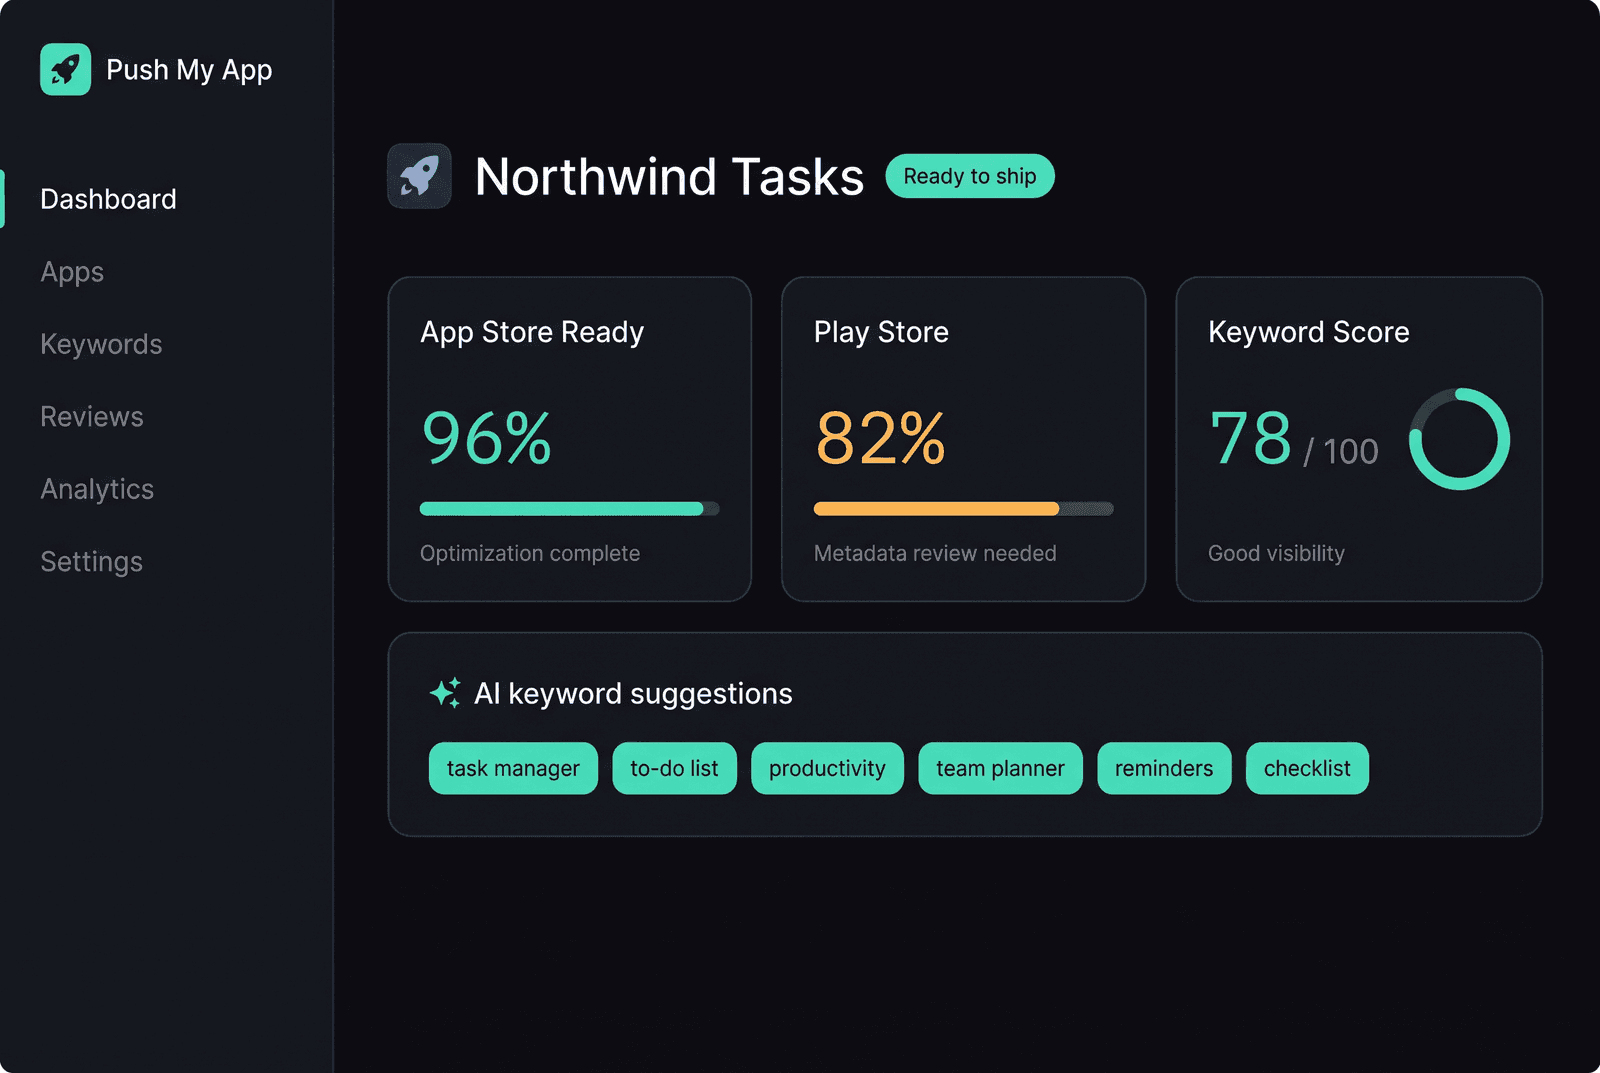This screenshot has width=1600, height=1073.
Task: Click the 78 score value
Action: pos(1251,438)
